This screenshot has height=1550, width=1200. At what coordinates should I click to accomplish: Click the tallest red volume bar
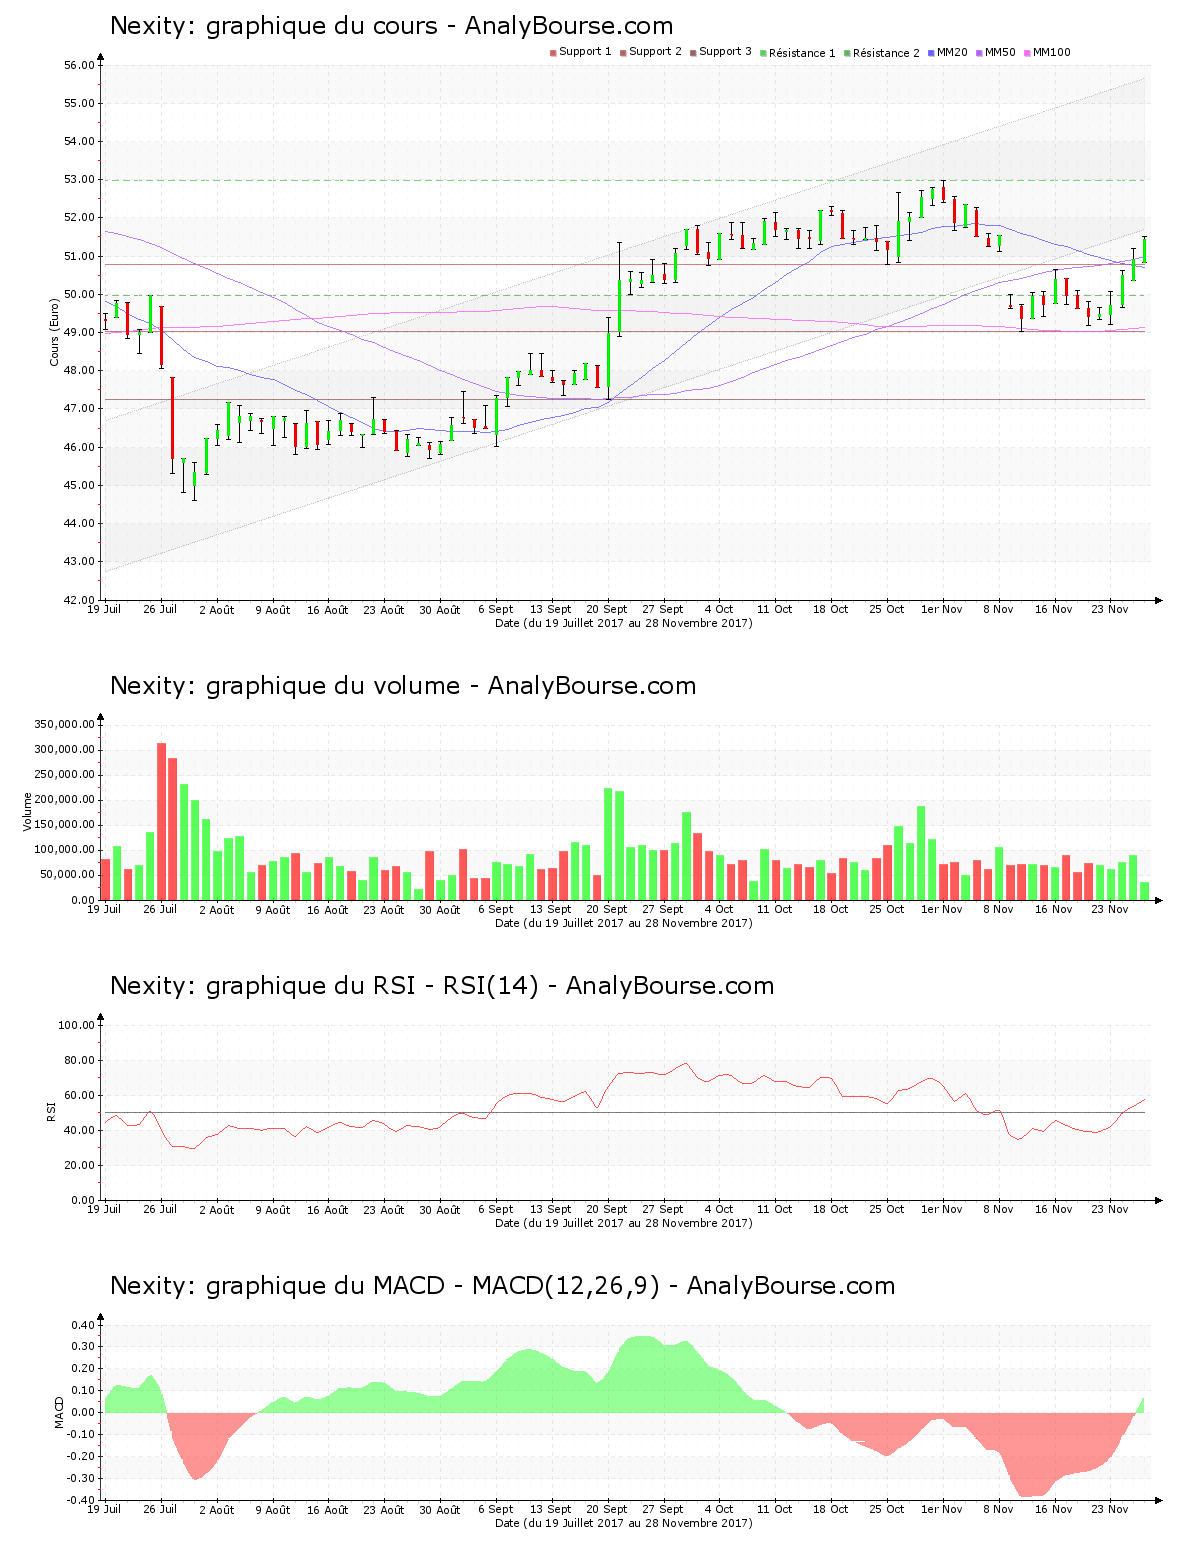pyautogui.click(x=161, y=821)
